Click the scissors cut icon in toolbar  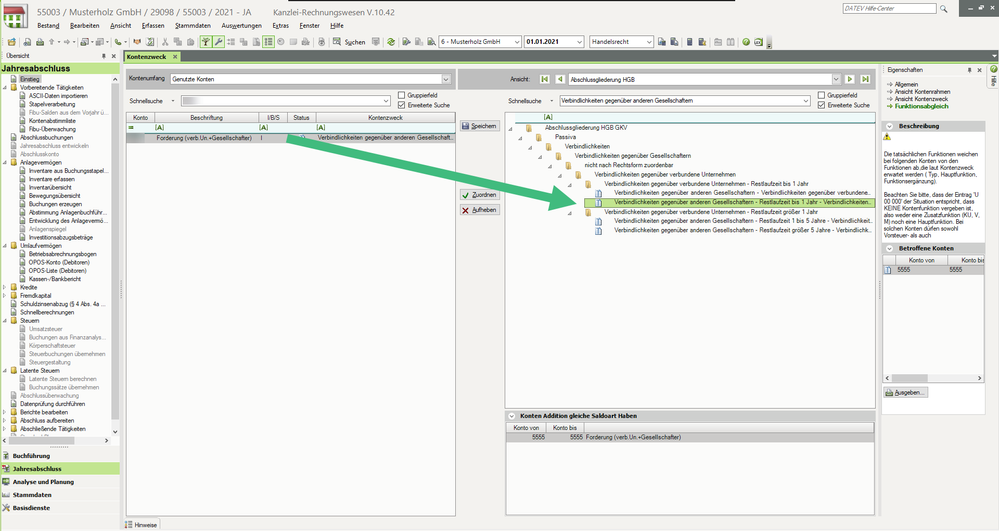[x=165, y=42]
